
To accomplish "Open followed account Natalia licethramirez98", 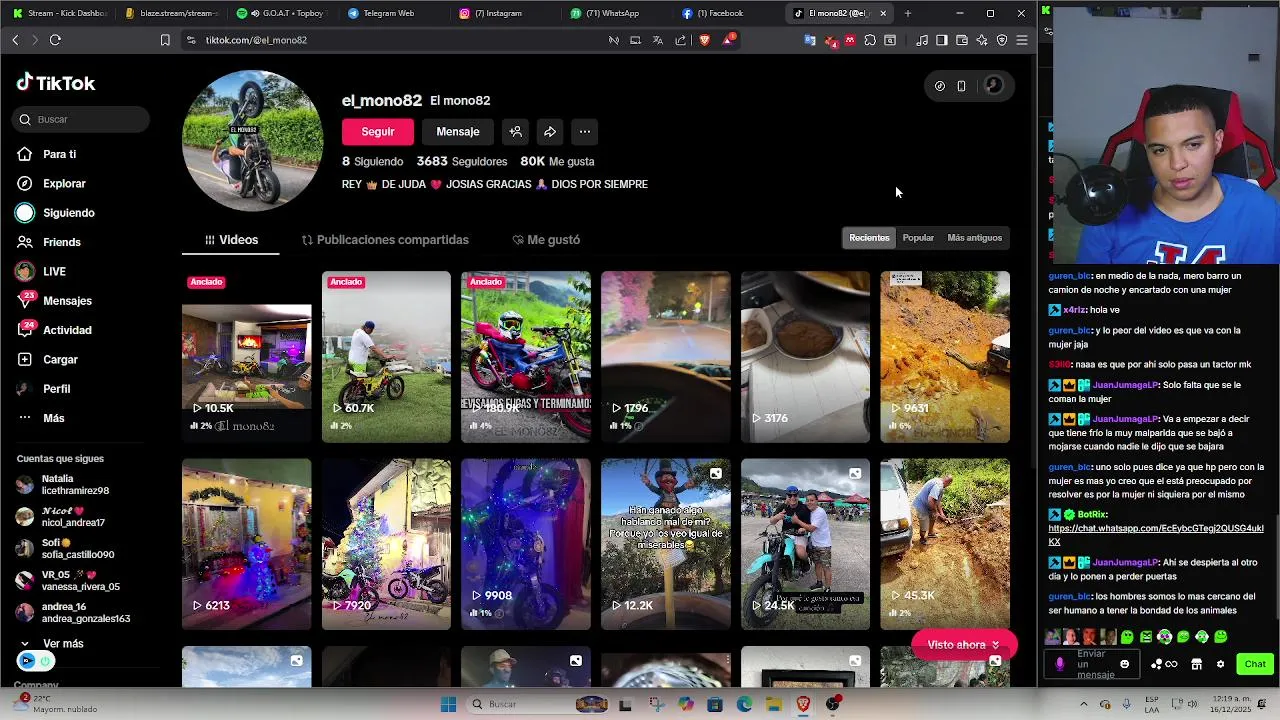I will (x=63, y=485).
